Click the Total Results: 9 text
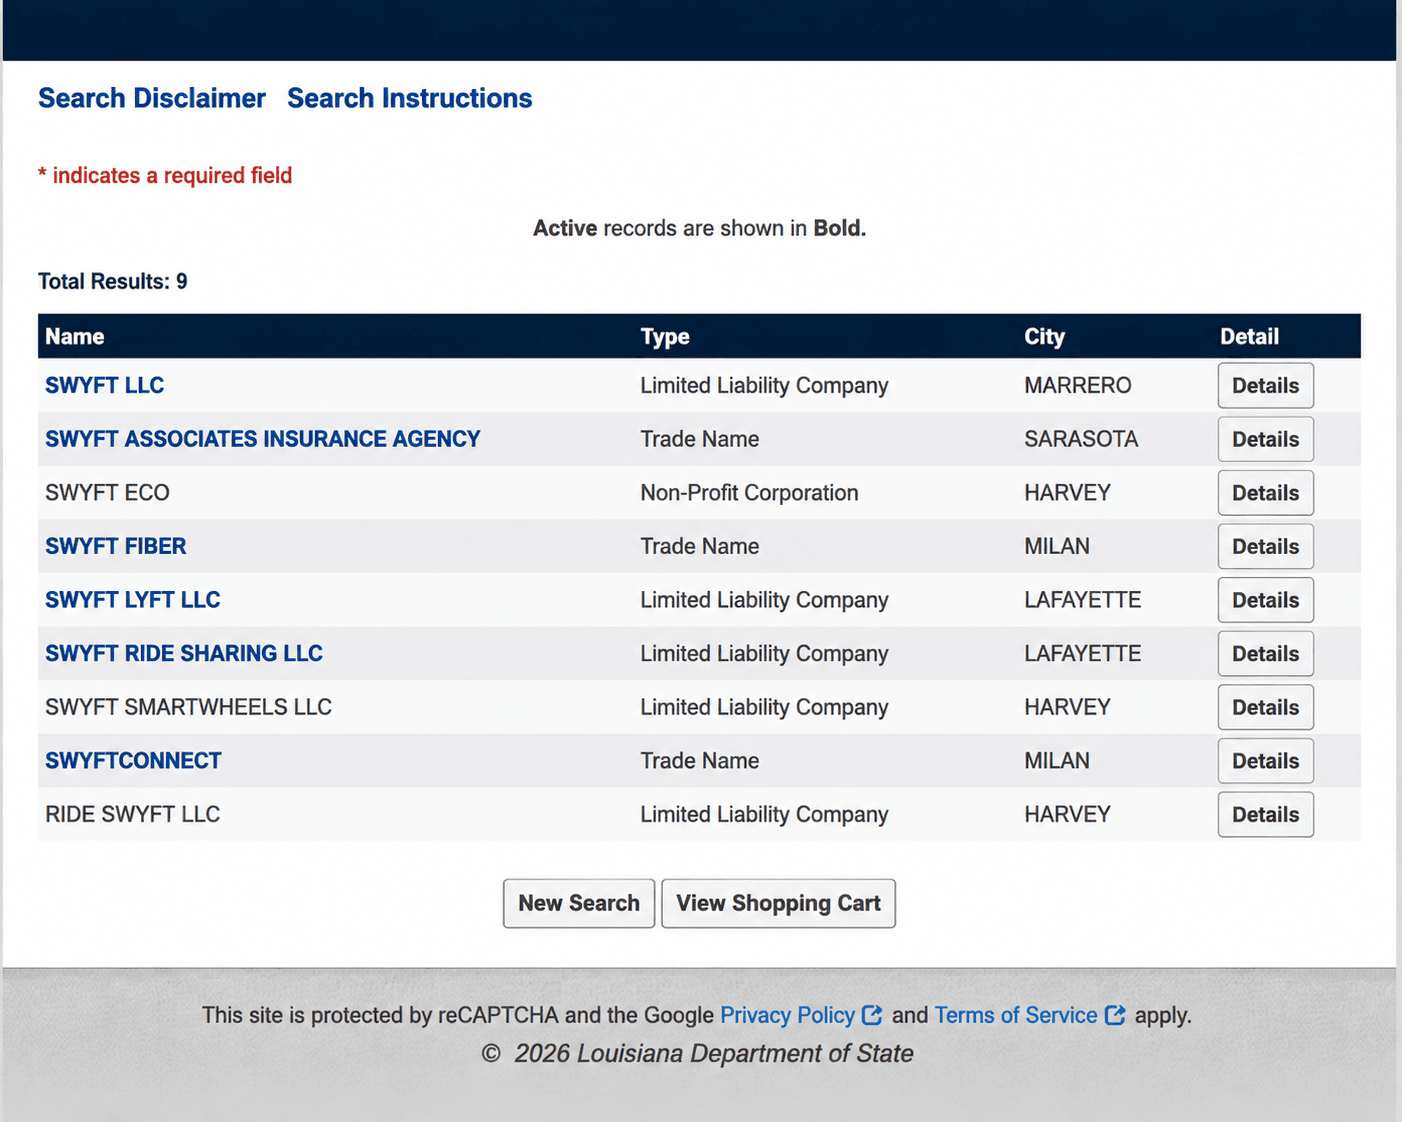Viewport: 1402px width, 1122px height. 113,281
